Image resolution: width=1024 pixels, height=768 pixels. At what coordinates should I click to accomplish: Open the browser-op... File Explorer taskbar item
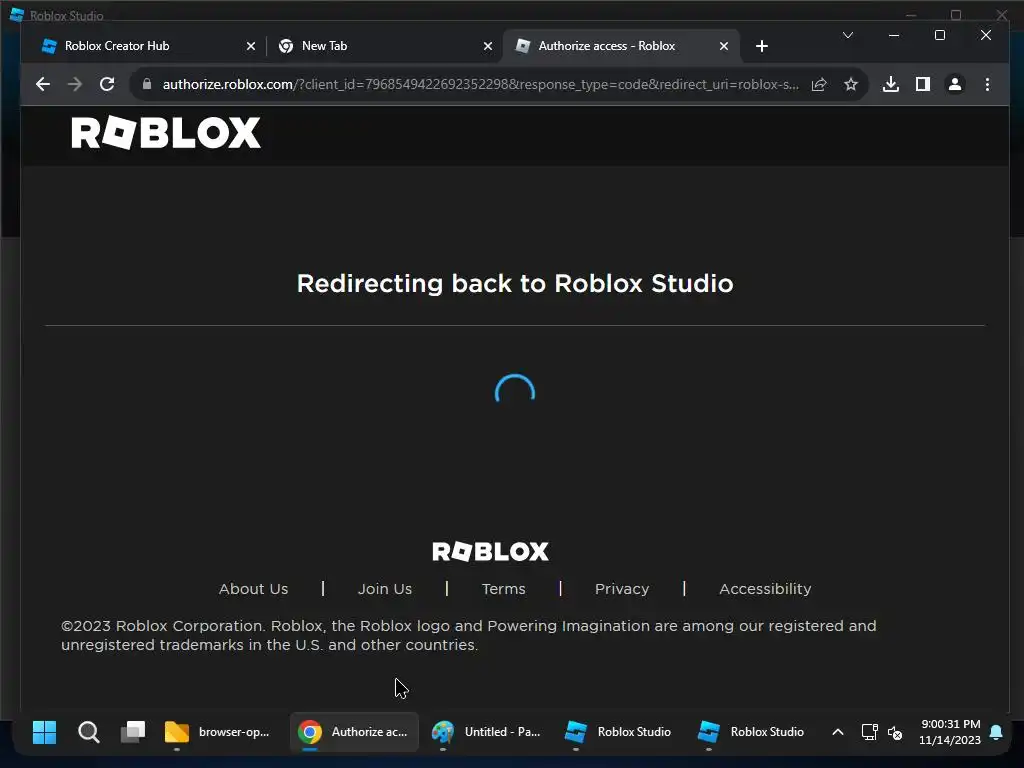(218, 732)
